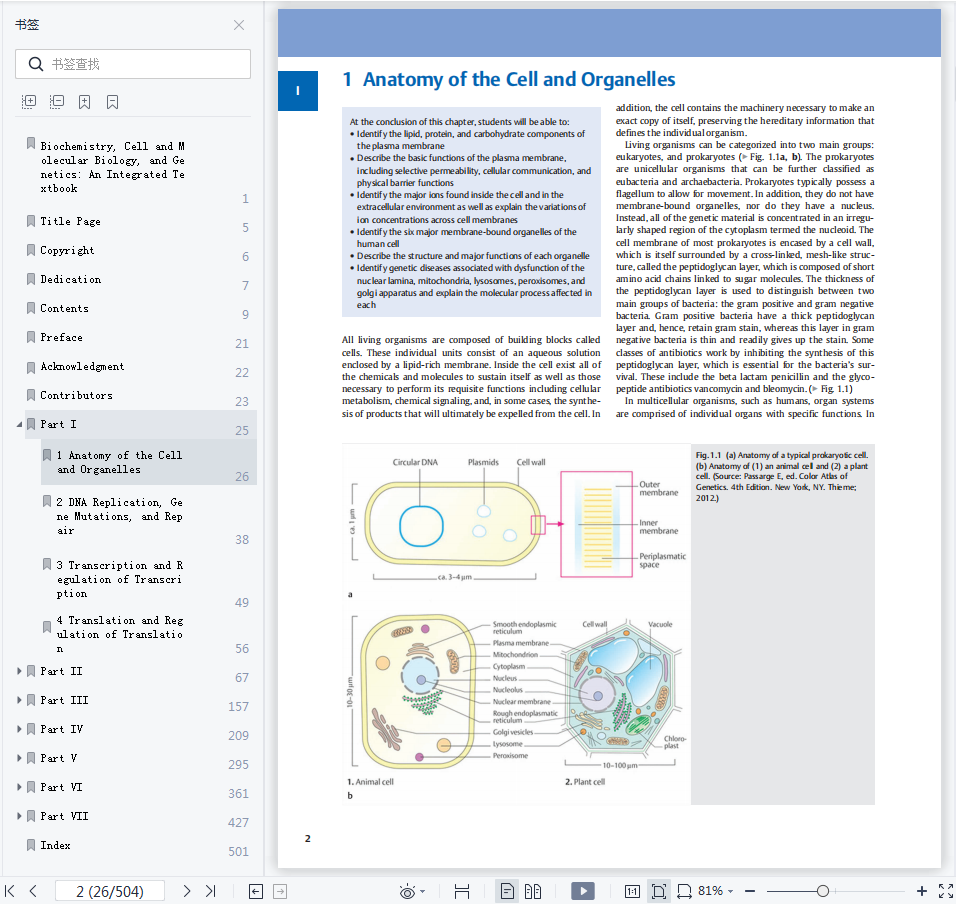The height and width of the screenshot is (904, 956).
Task: Select the Part I bookmark
Action: pyautogui.click(x=58, y=424)
